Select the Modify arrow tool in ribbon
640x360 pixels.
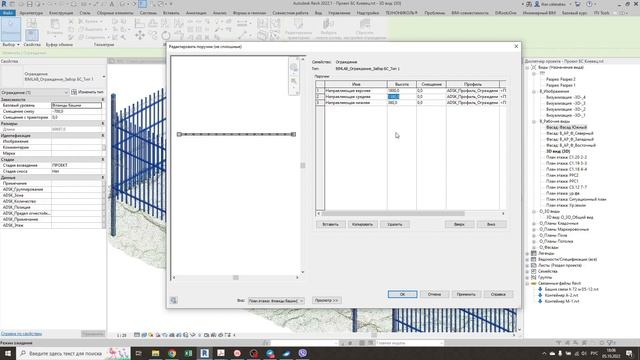coord(11,29)
